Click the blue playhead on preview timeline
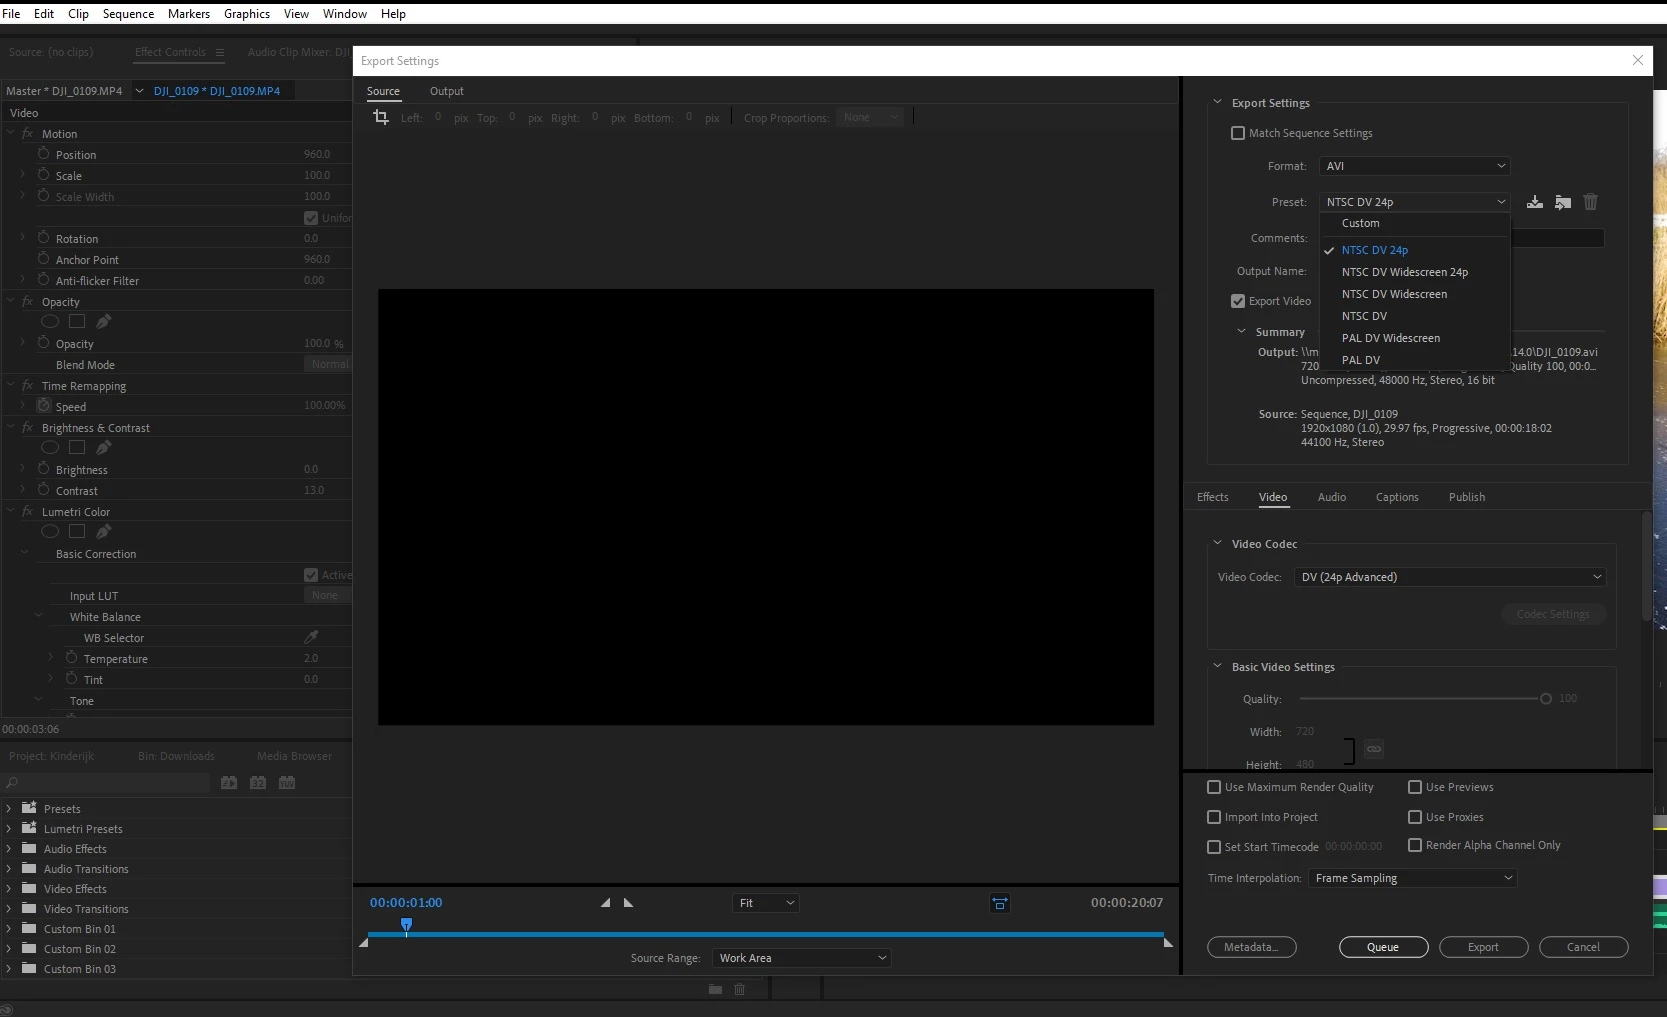Image resolution: width=1667 pixels, height=1017 pixels. click(x=406, y=925)
